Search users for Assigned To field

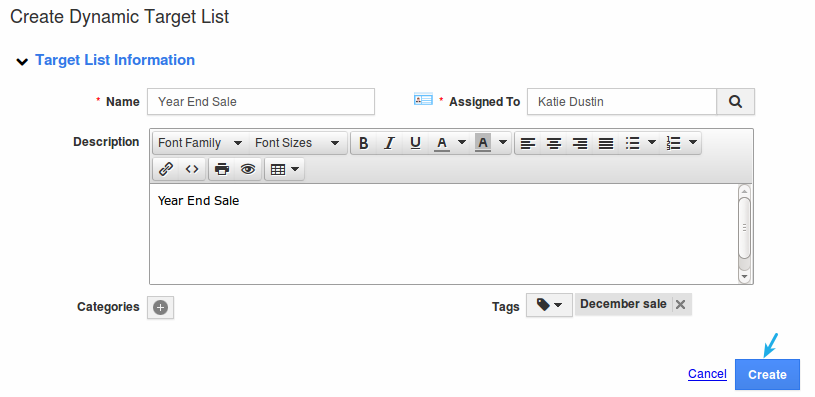(x=735, y=101)
